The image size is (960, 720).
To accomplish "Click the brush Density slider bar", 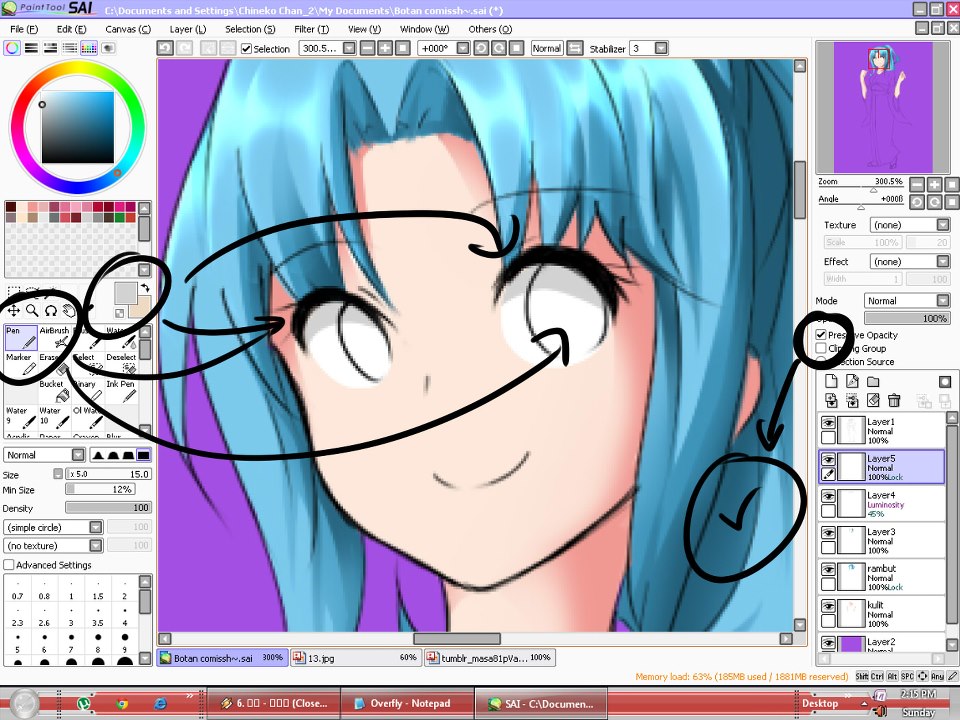I will click(108, 508).
